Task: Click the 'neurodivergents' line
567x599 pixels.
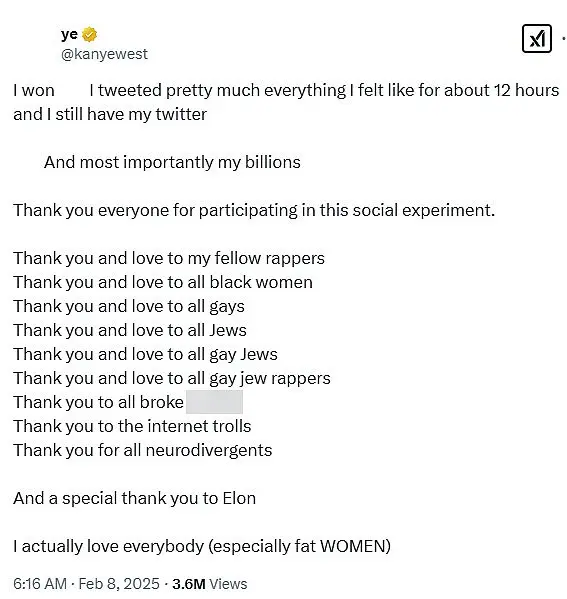Action: pos(143,450)
